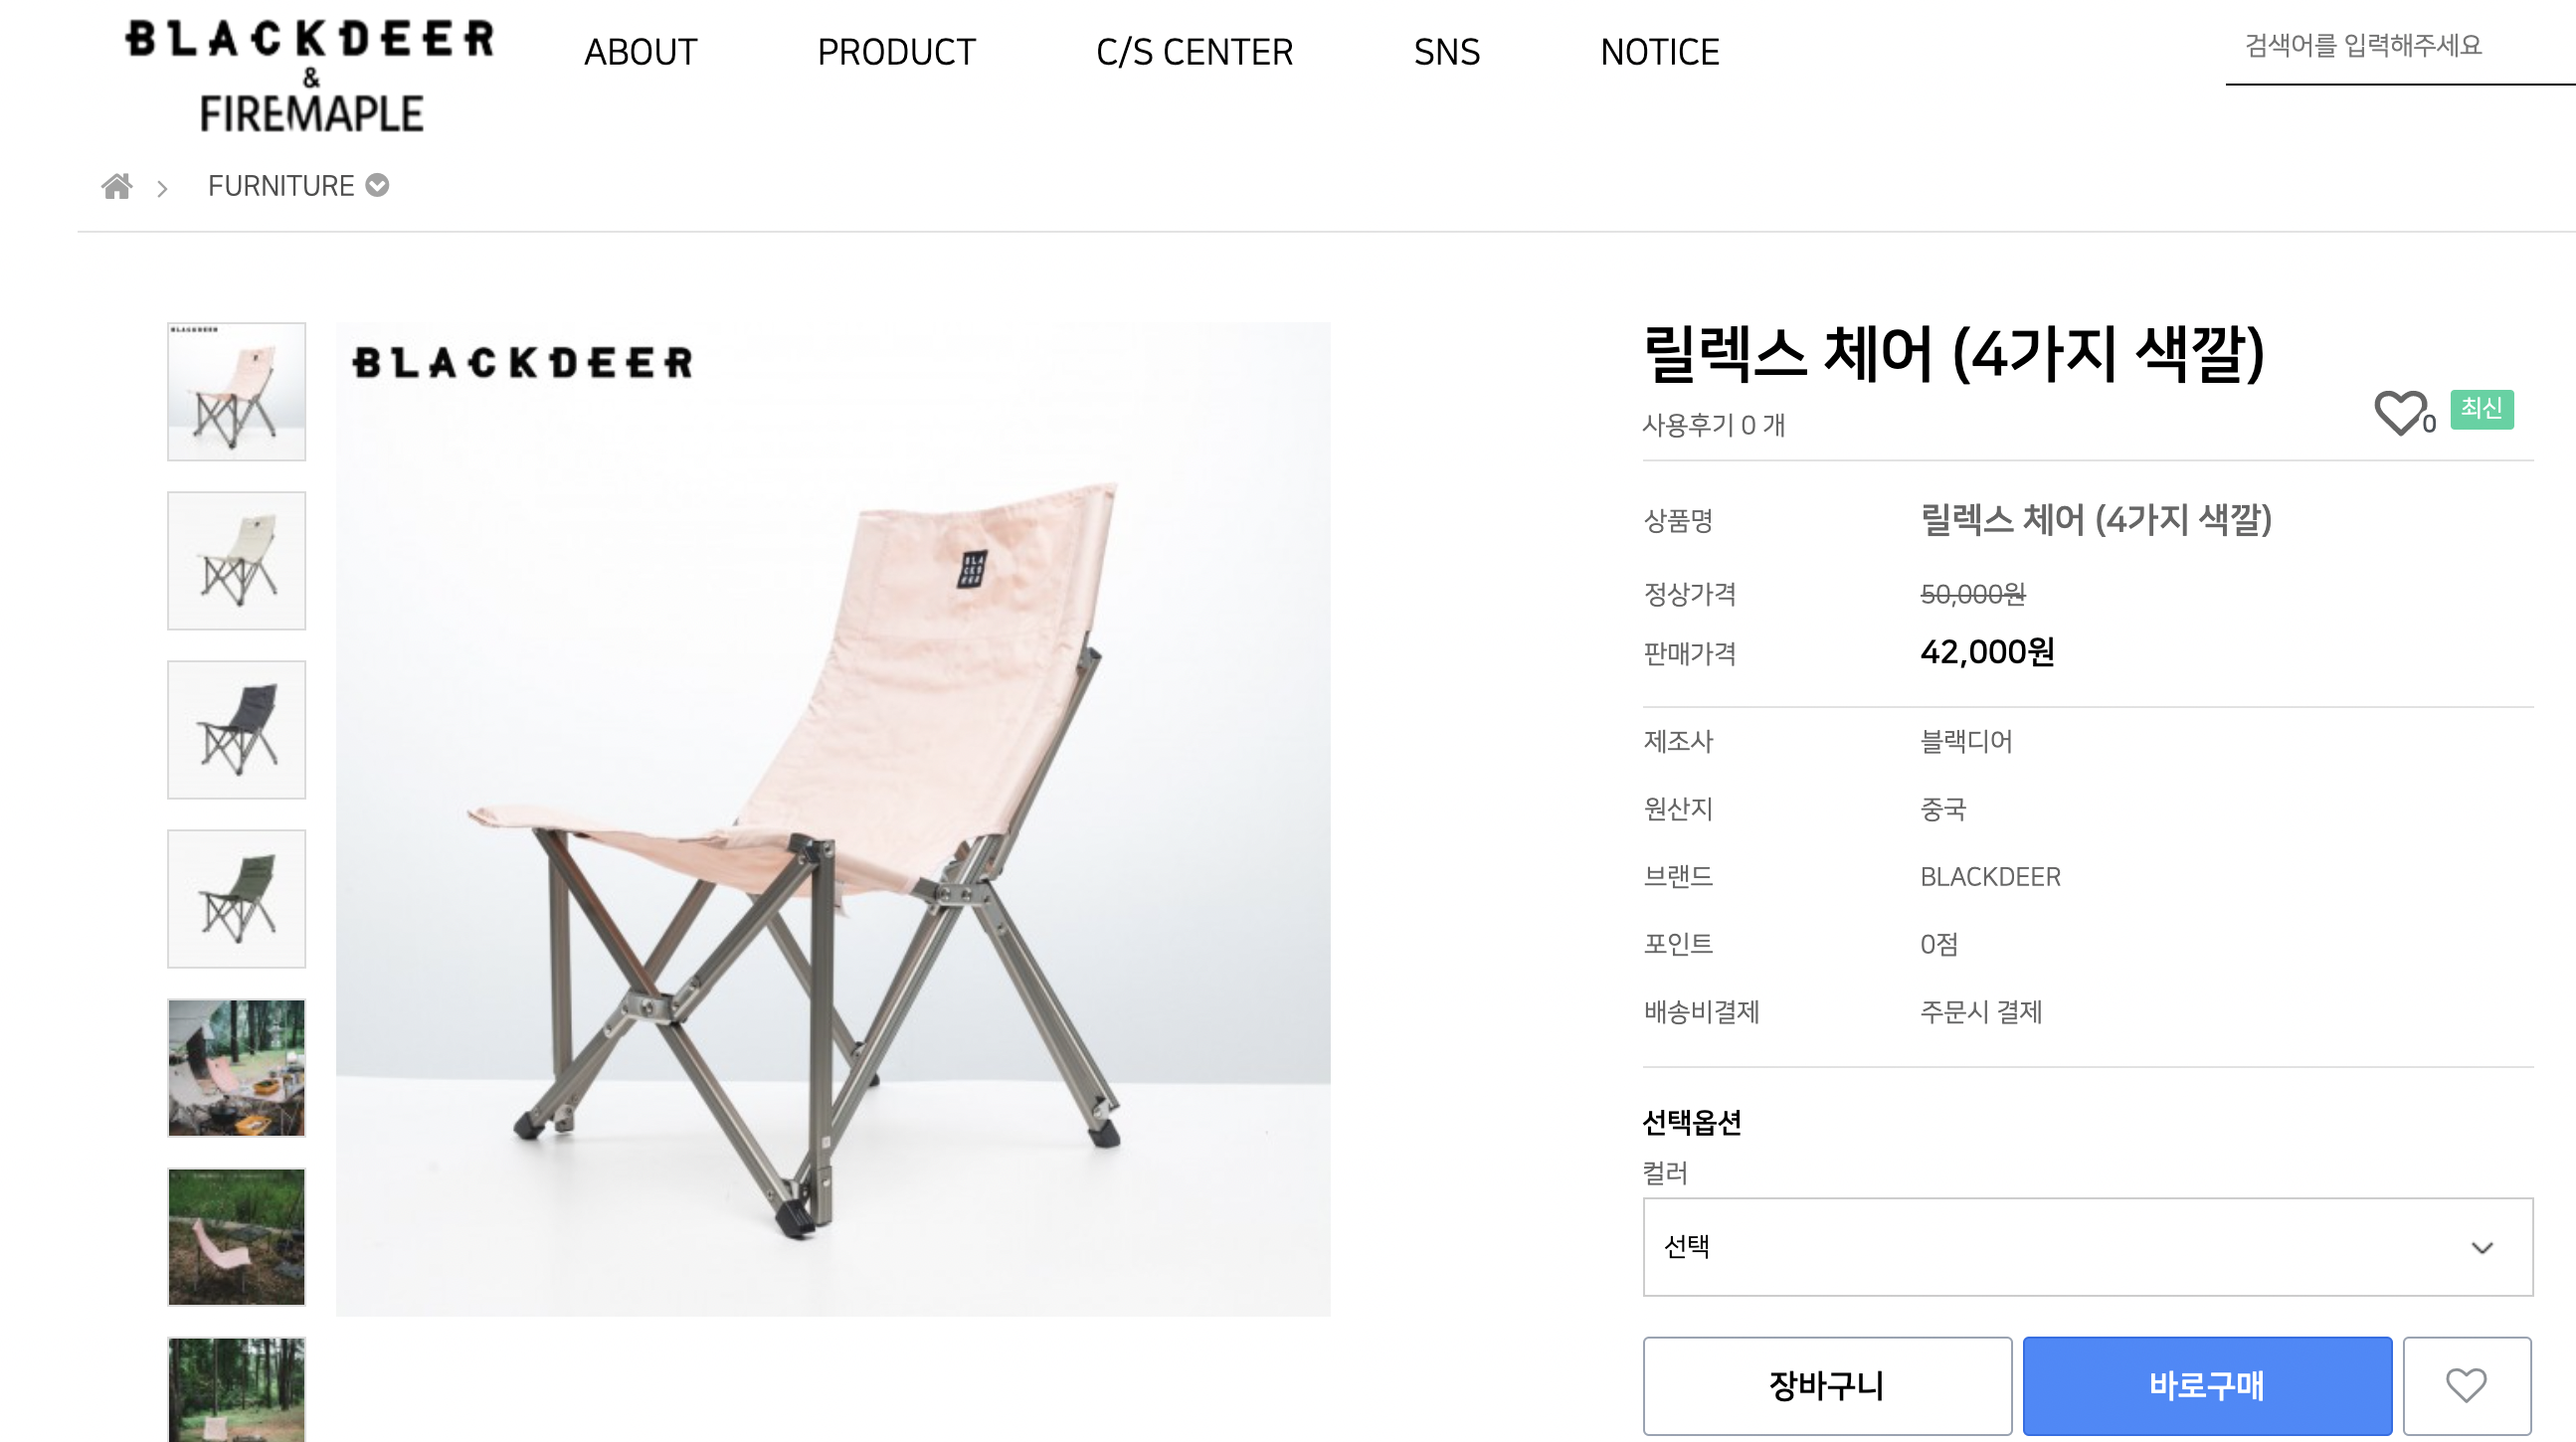Open the ABOUT menu
Image resolution: width=2576 pixels, height=1442 pixels.
641,52
